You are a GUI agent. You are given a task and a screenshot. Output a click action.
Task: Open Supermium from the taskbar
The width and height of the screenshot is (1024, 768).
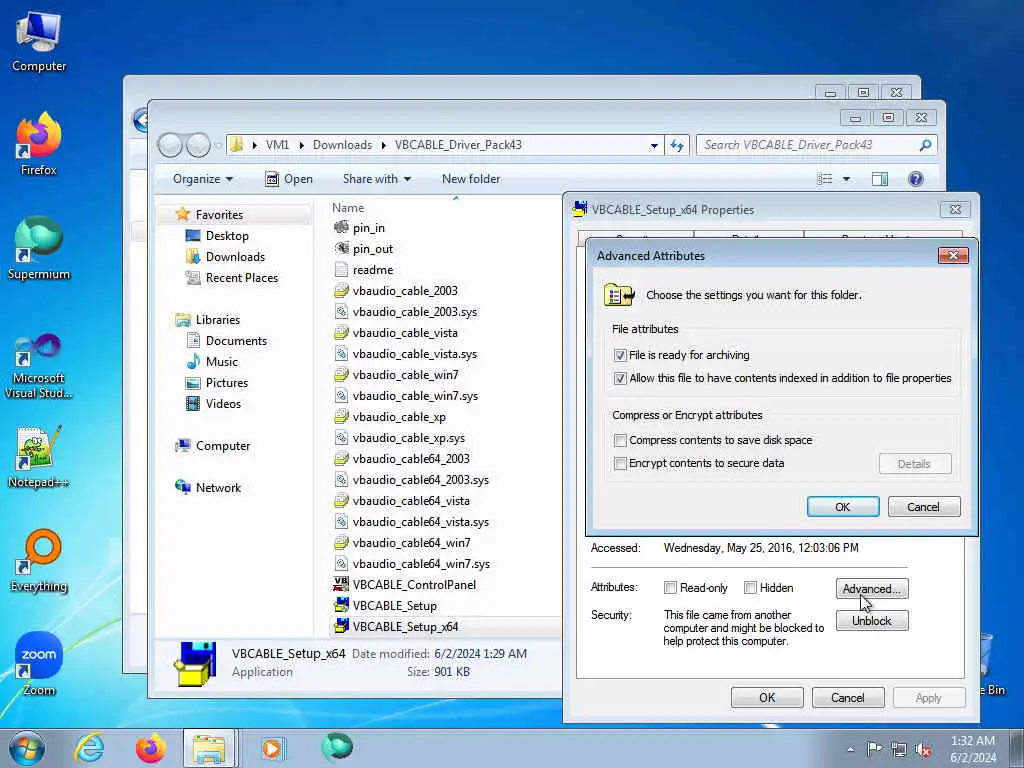(x=337, y=747)
